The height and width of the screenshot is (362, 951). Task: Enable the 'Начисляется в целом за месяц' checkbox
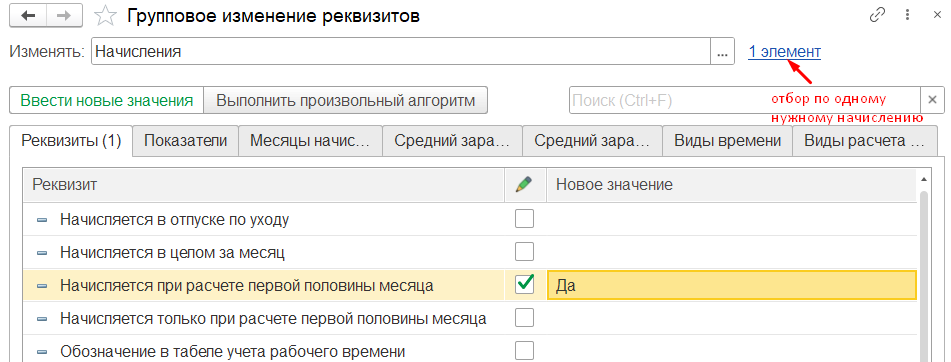tap(524, 252)
